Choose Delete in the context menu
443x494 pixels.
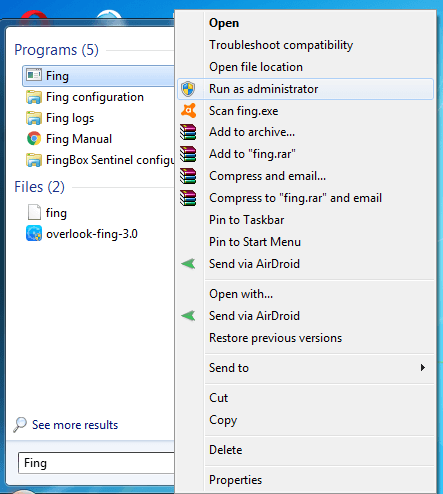click(225, 450)
